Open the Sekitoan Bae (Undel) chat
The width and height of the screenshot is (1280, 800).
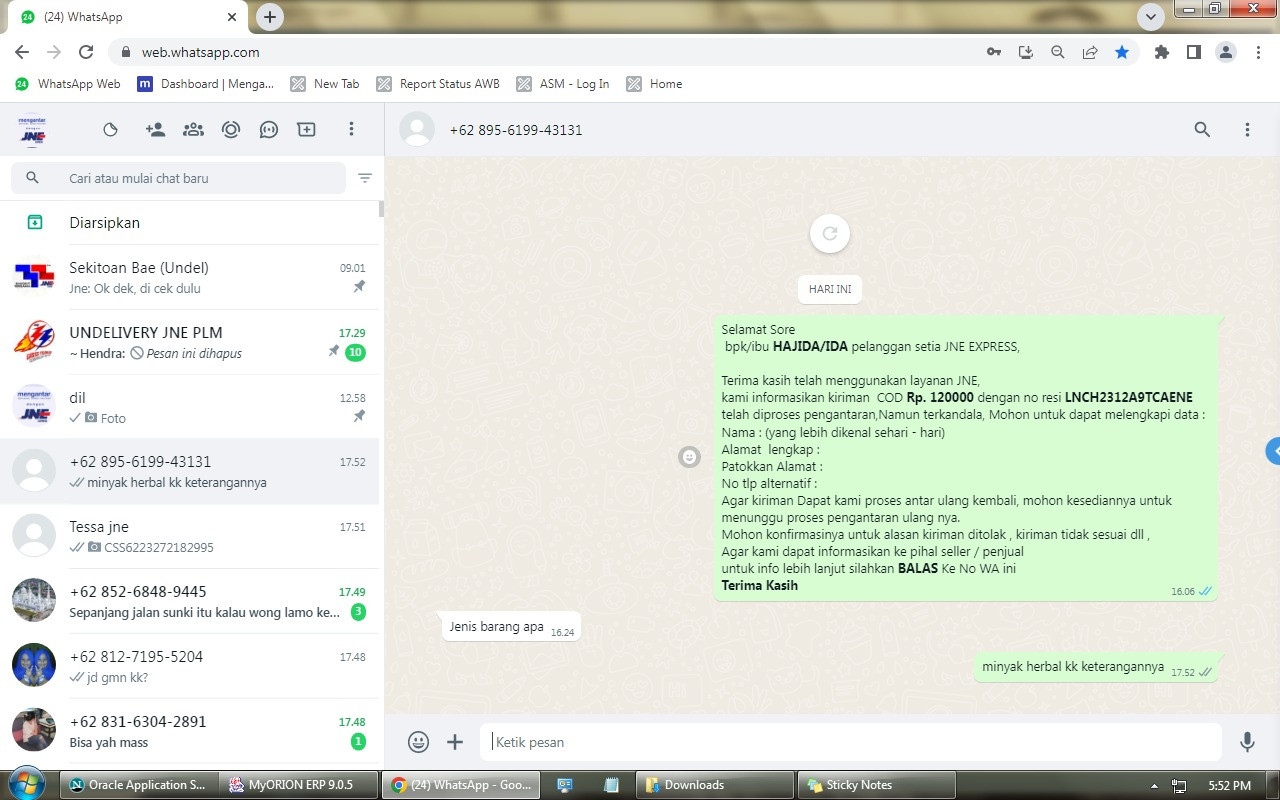click(x=190, y=277)
